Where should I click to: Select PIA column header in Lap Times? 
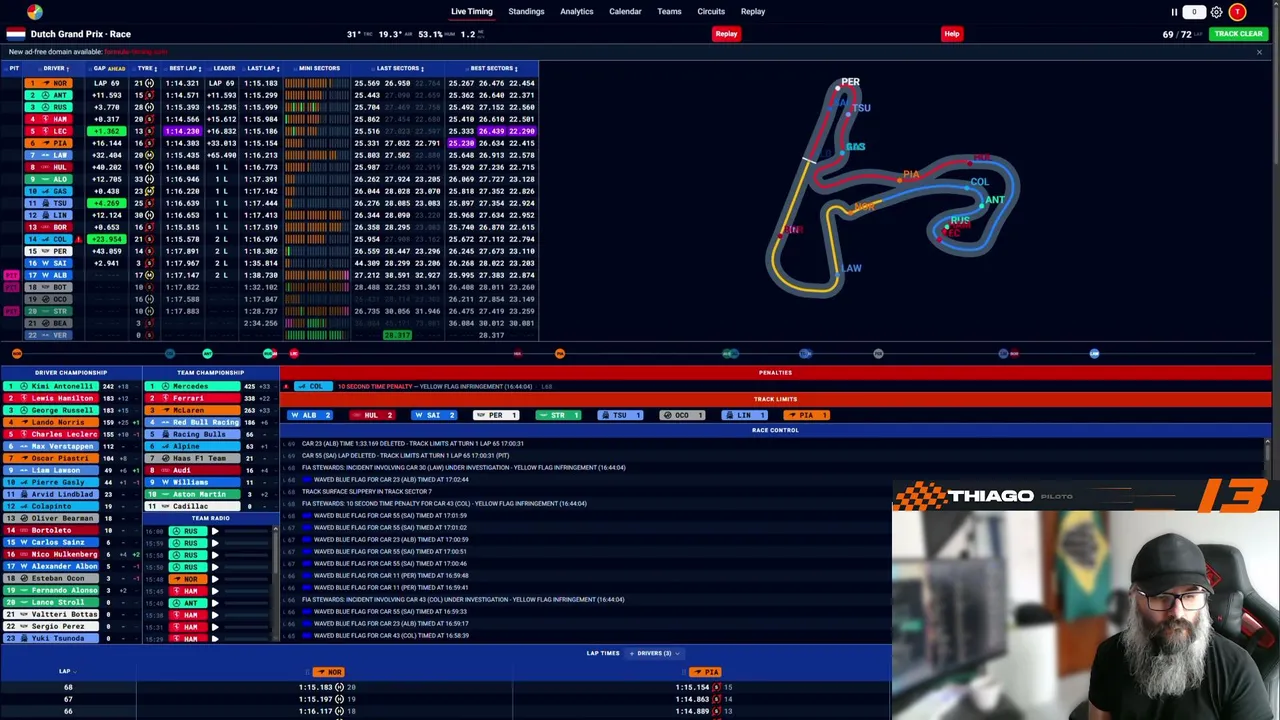click(706, 672)
